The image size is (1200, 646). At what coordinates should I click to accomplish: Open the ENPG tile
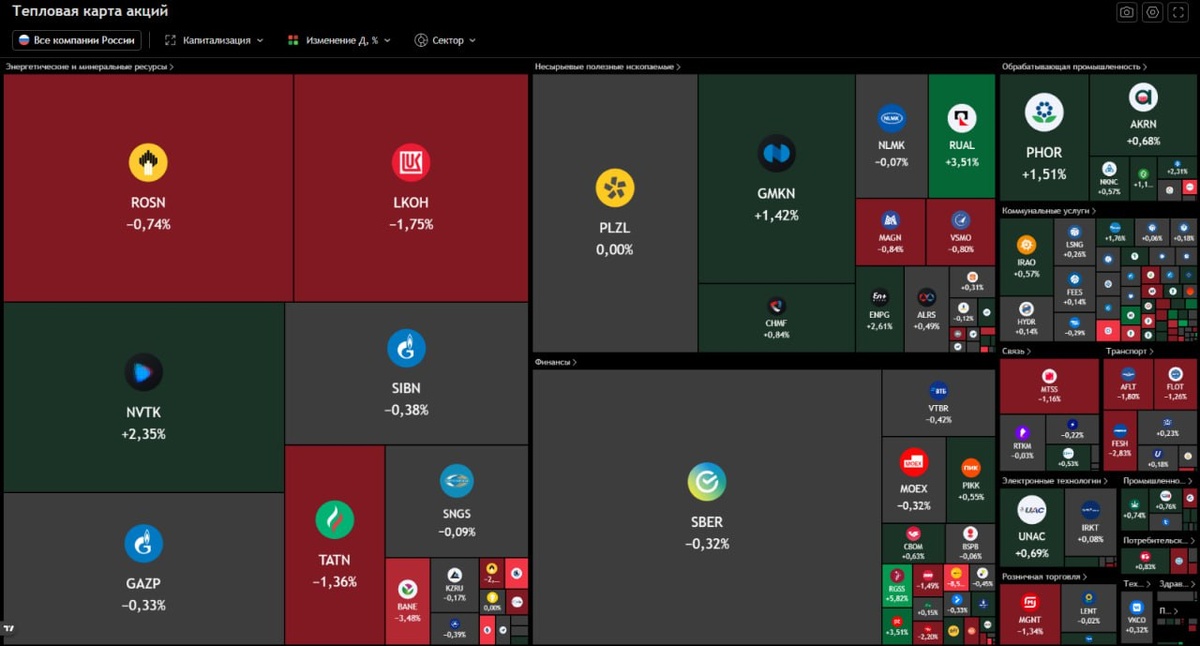coord(879,309)
